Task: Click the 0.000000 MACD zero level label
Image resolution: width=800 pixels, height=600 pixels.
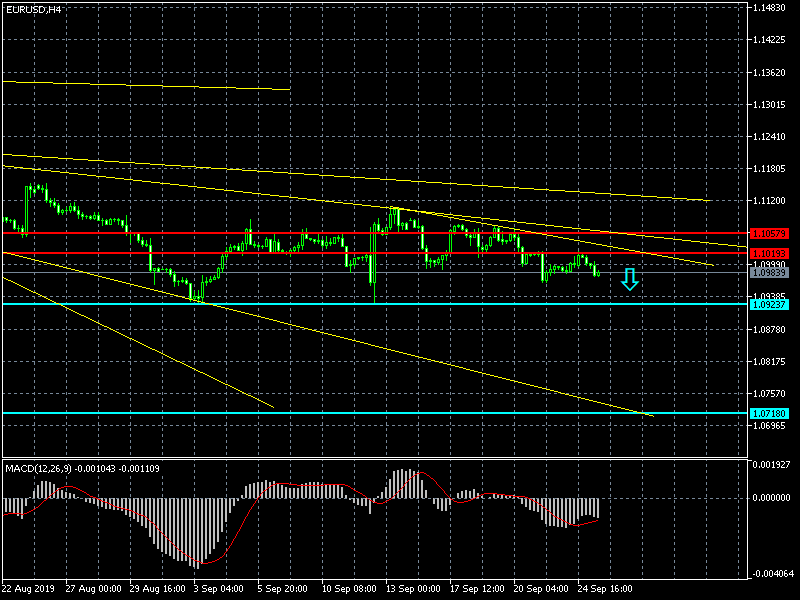Action: [773, 497]
